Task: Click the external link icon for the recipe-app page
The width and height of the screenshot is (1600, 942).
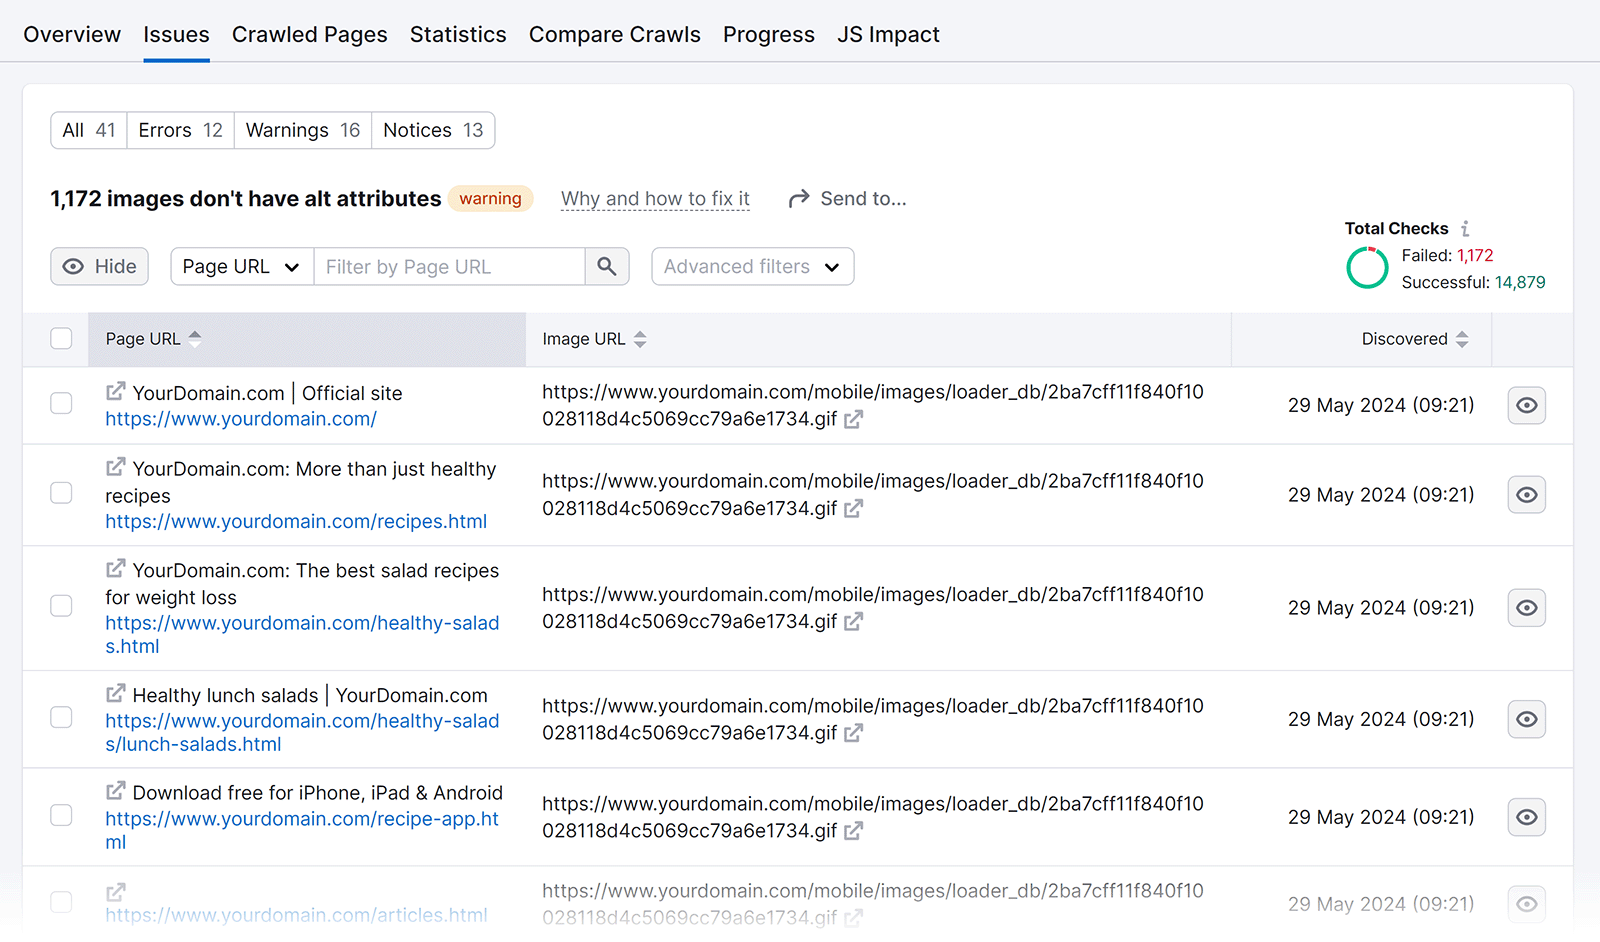Action: pyautogui.click(x=115, y=790)
